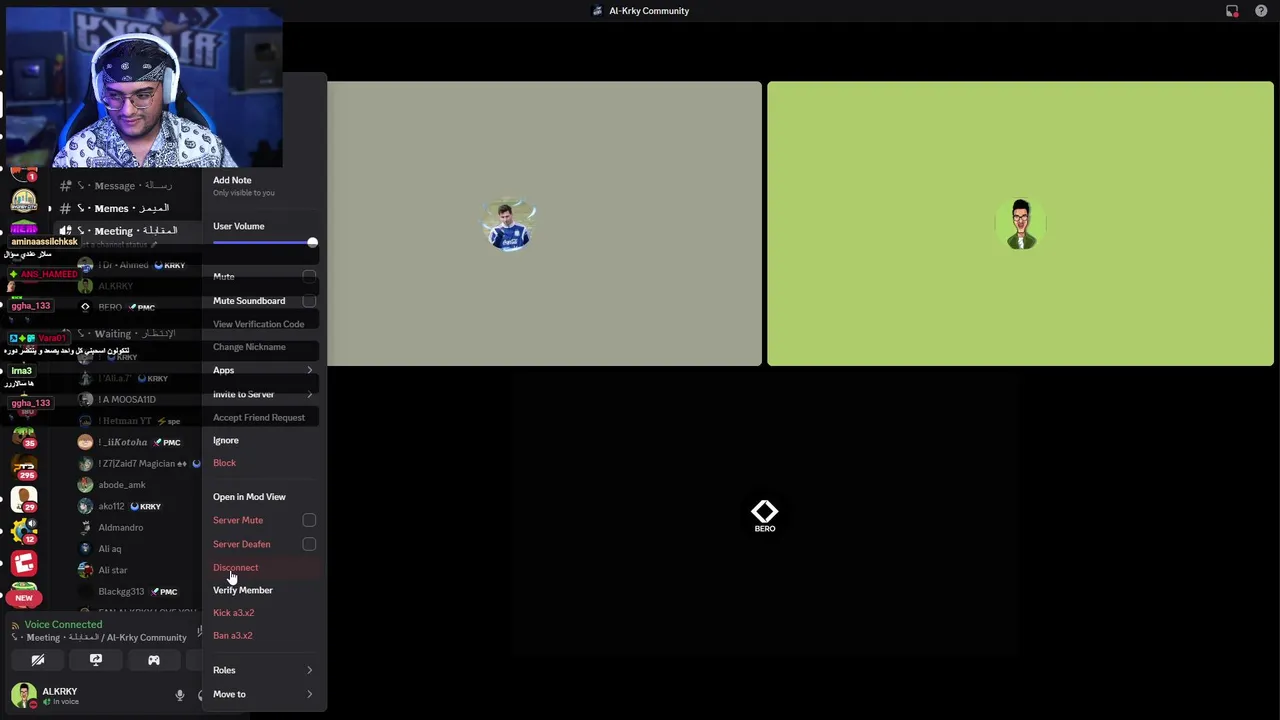Open the red square-logo server icon
The width and height of the screenshot is (1280, 720).
(x=24, y=563)
